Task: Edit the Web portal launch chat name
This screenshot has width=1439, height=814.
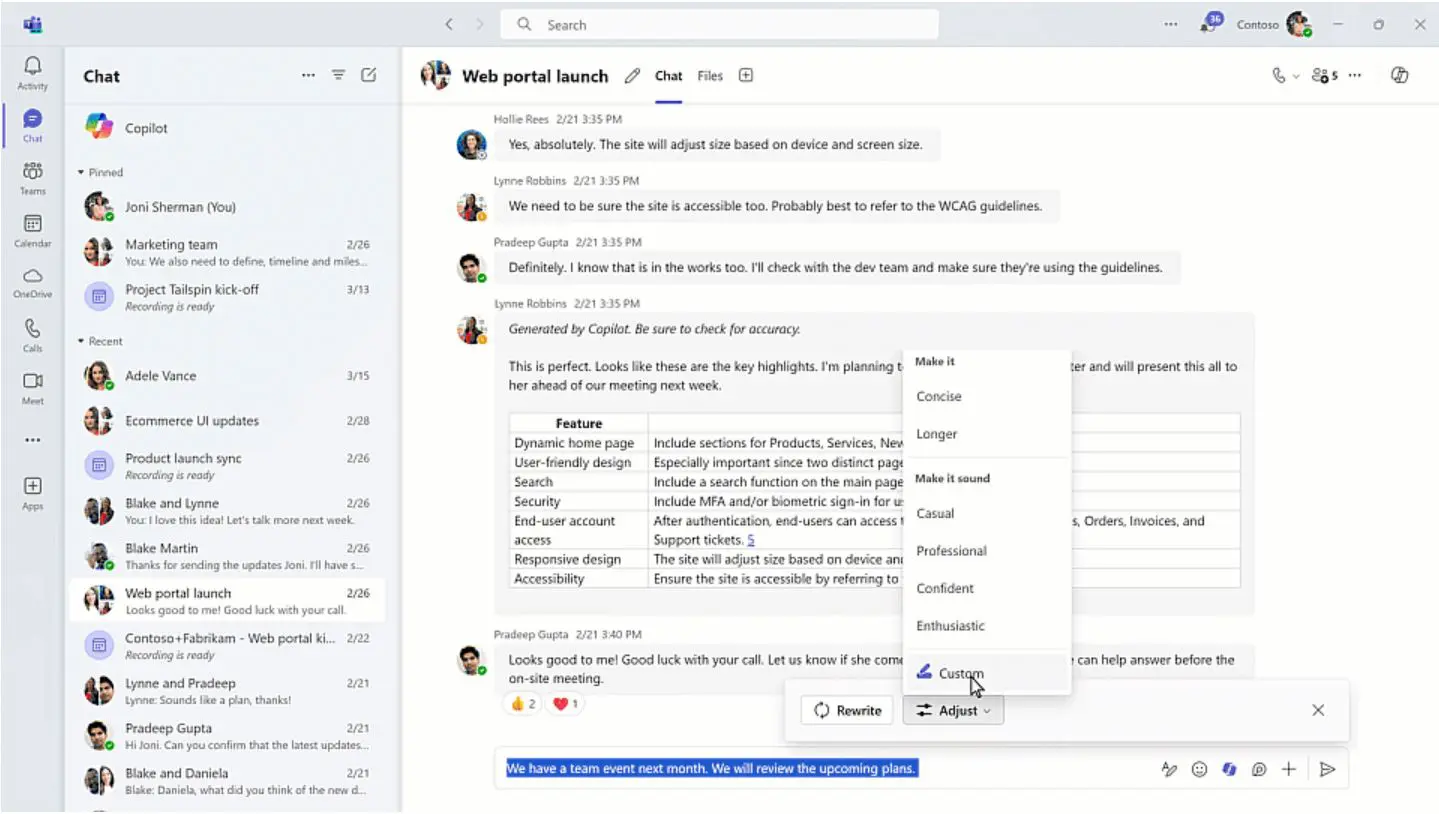Action: click(632, 76)
